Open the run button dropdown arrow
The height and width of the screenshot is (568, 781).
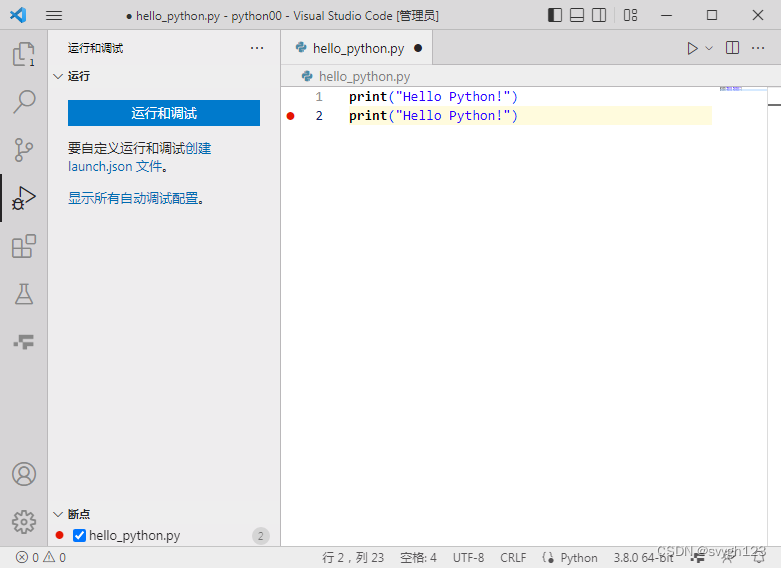coord(709,48)
